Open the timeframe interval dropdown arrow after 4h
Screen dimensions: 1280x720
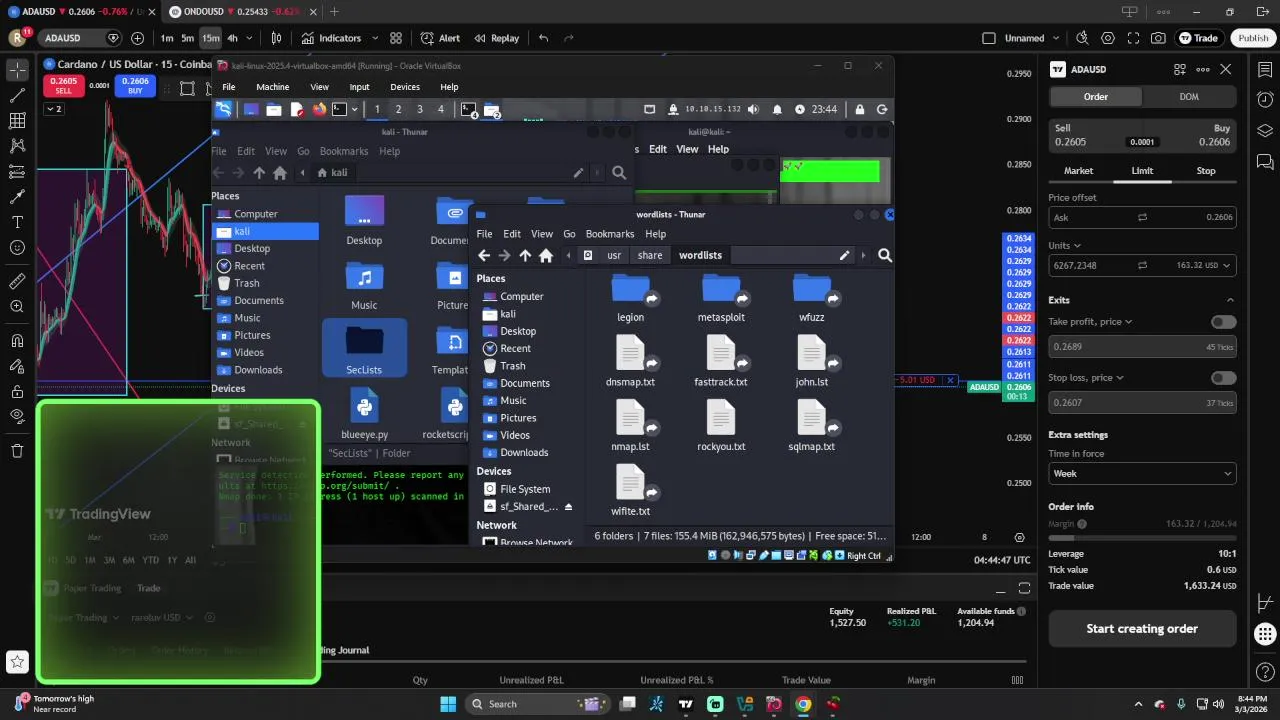click(x=249, y=38)
